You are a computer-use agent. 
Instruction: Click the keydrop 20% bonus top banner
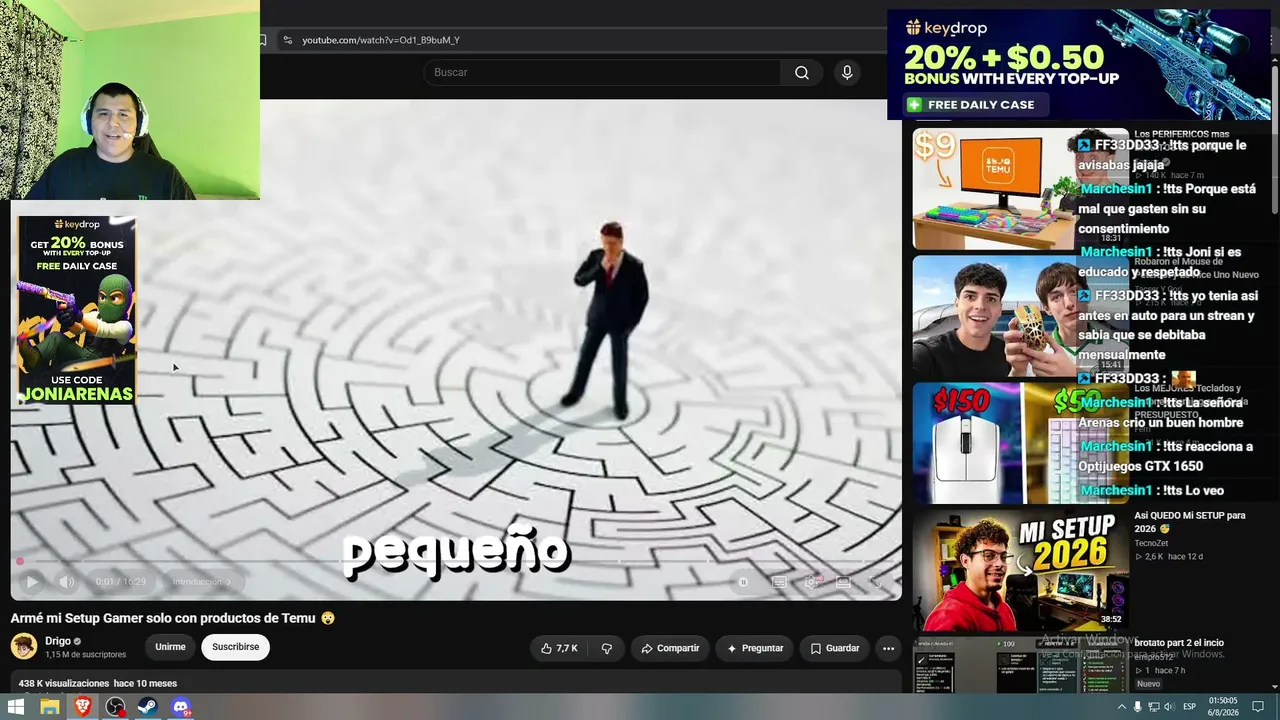pyautogui.click(x=1078, y=64)
